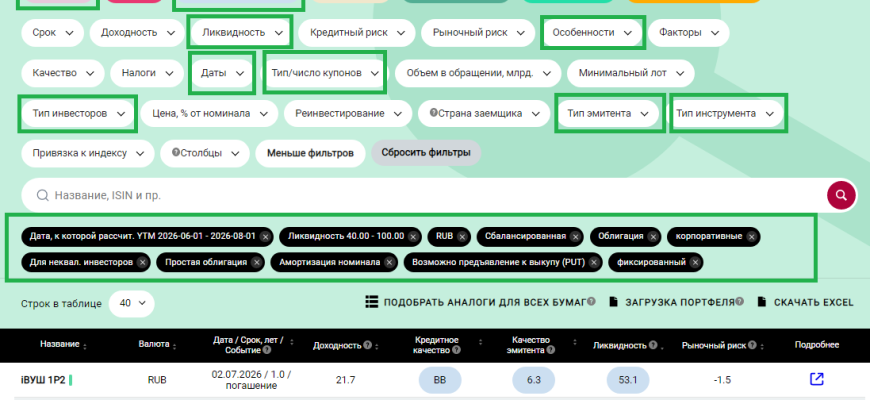Change rows per table dropdown showing 40
The width and height of the screenshot is (870, 400).
pos(131,303)
